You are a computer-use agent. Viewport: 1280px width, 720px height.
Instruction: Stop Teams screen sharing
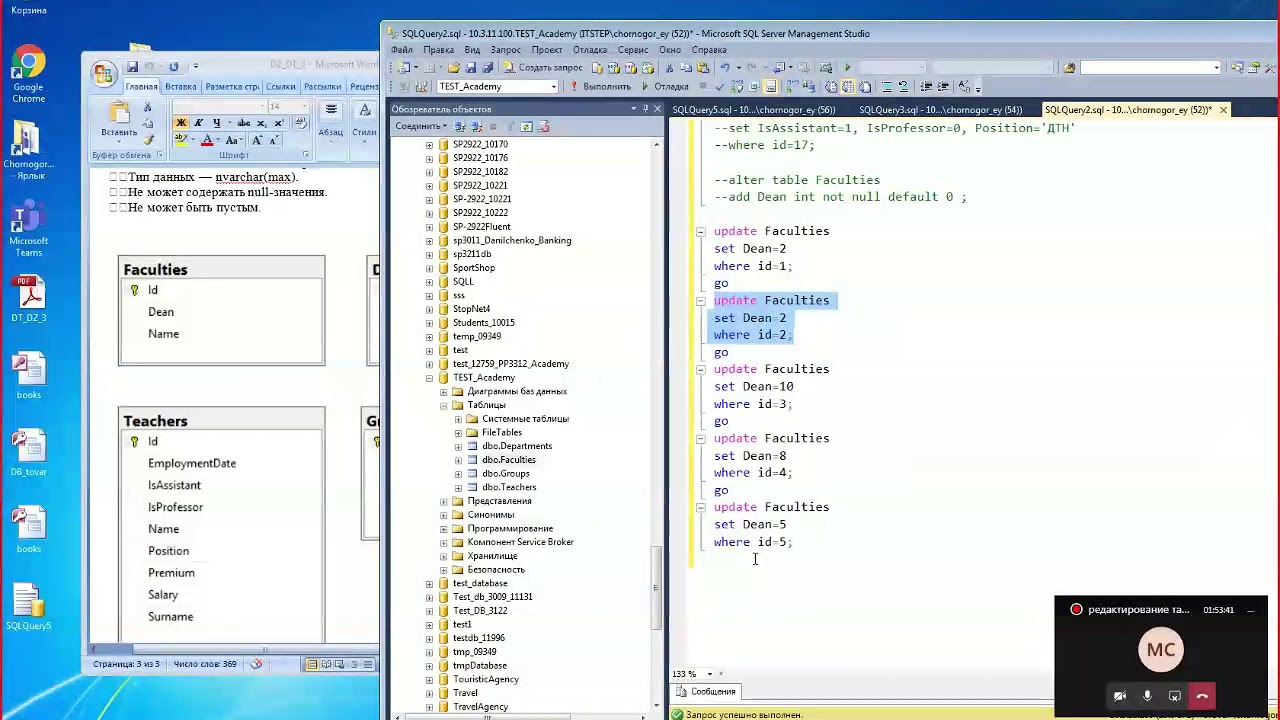[1175, 696]
